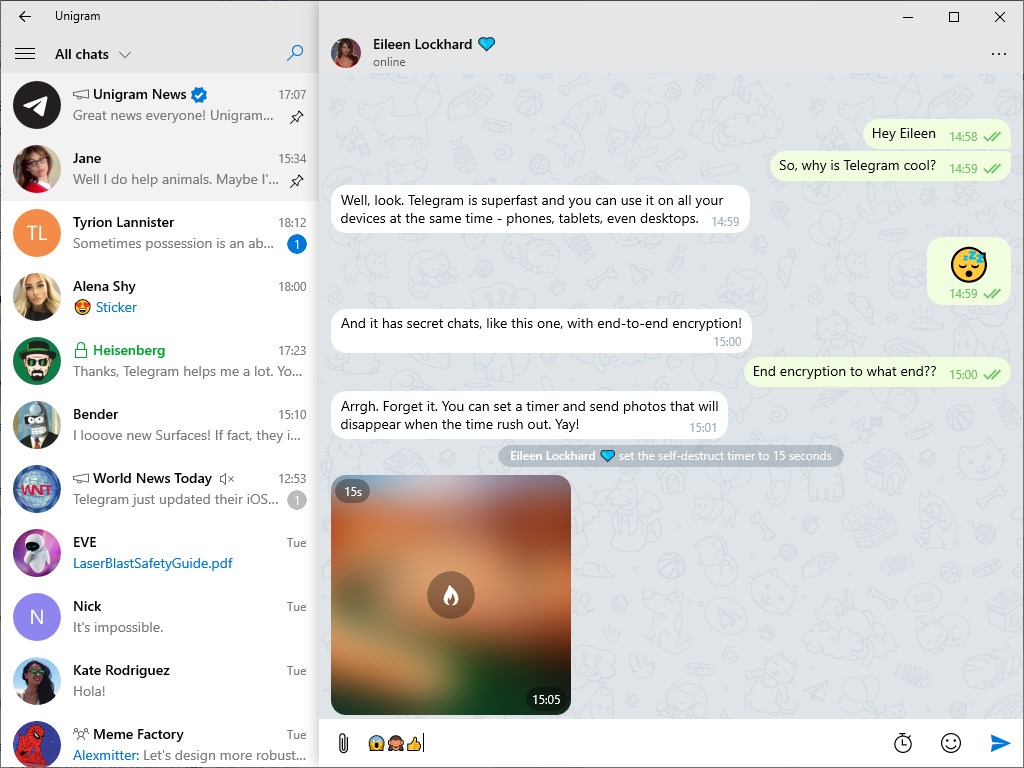Open the Meme Factory group chat
Screen dimensions: 1024x768
point(159,741)
